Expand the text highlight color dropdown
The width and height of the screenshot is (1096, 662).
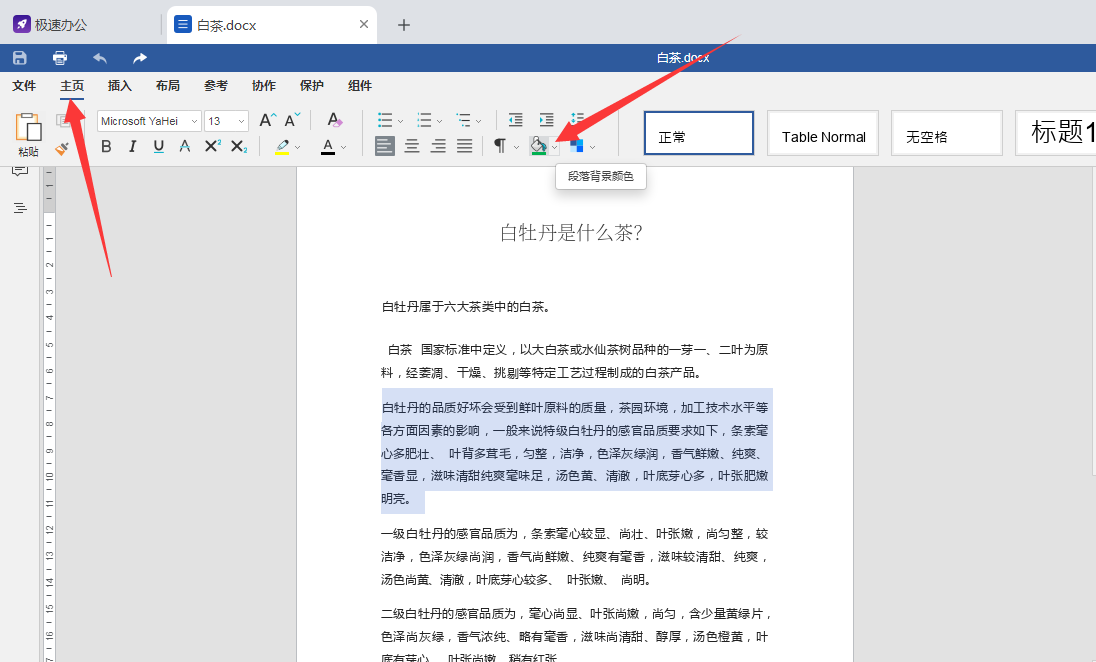point(296,145)
